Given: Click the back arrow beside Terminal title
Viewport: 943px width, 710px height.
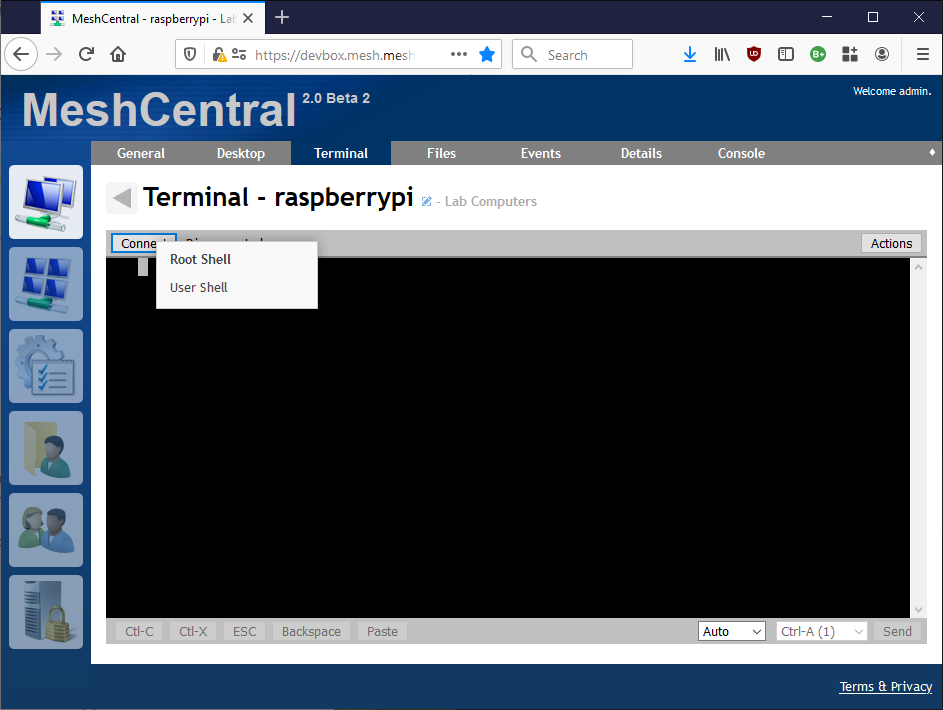Looking at the screenshot, I should (x=122, y=198).
